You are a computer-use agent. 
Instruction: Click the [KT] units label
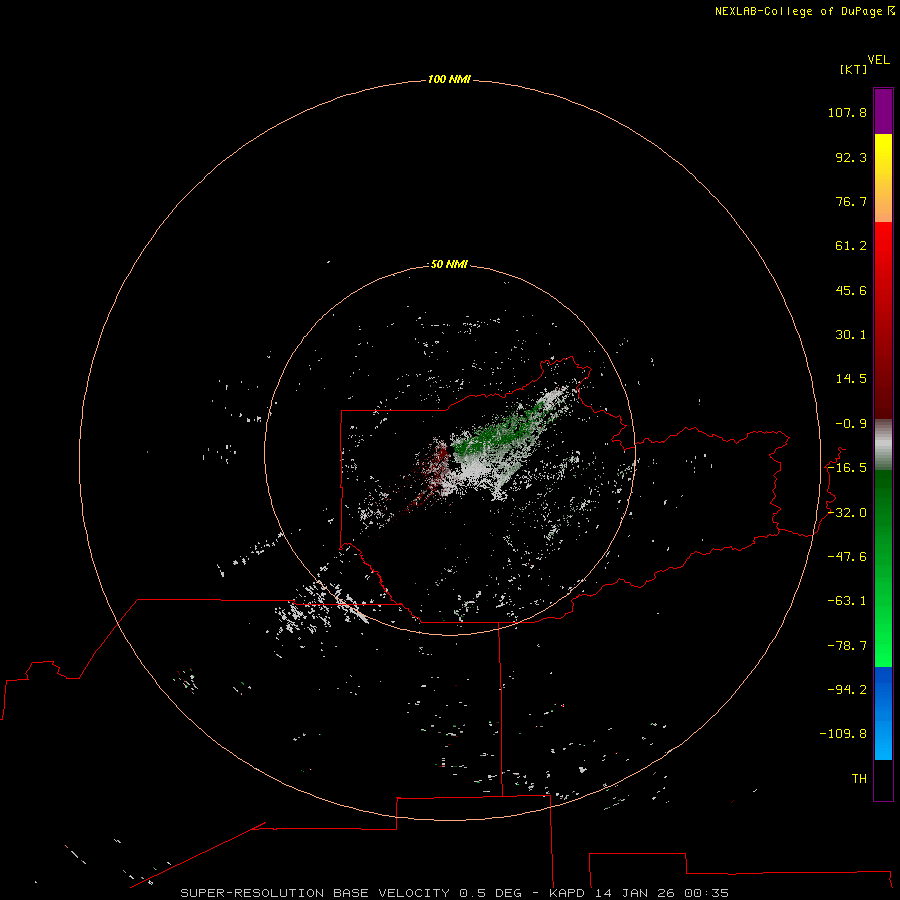854,69
